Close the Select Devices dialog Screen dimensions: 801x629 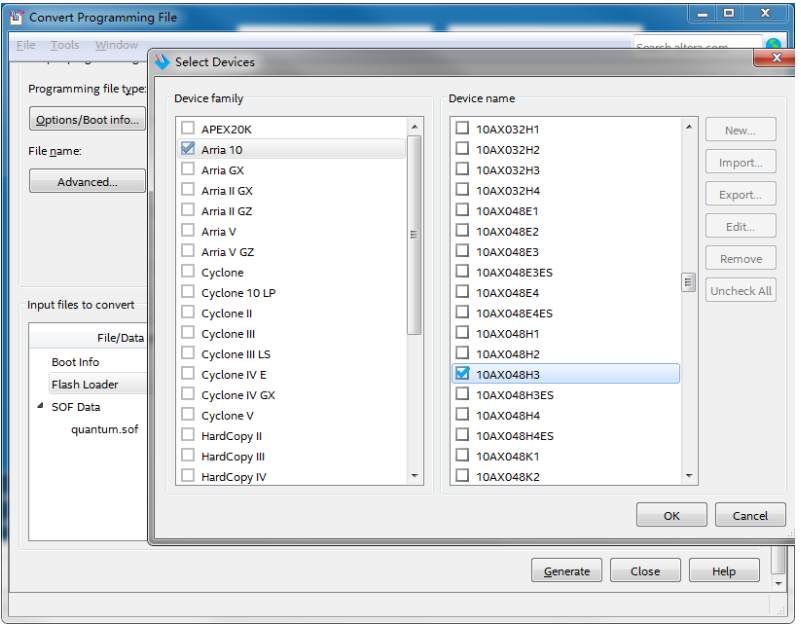coord(775,58)
